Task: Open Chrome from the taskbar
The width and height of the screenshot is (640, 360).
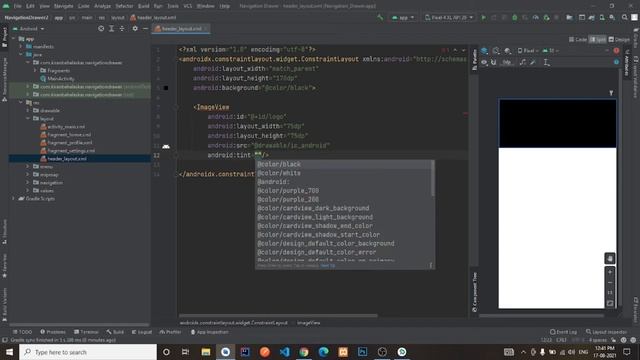Action: pyautogui.click(x=304, y=352)
